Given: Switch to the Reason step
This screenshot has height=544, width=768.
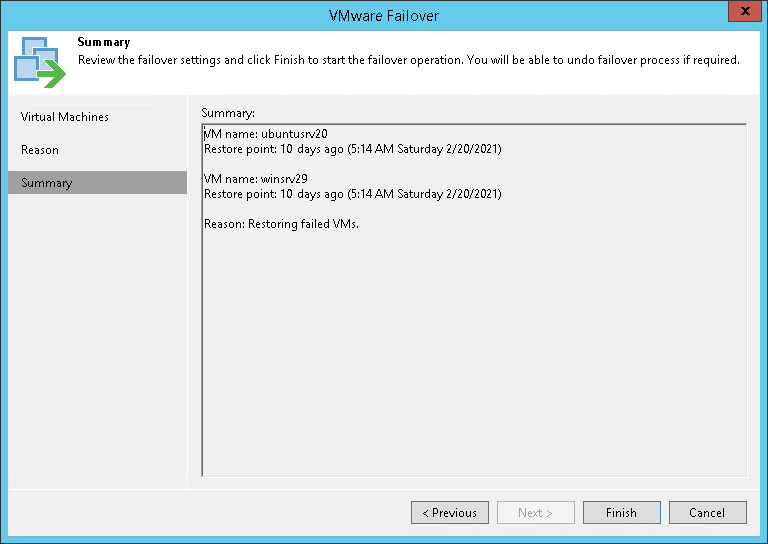Looking at the screenshot, I should [40, 150].
